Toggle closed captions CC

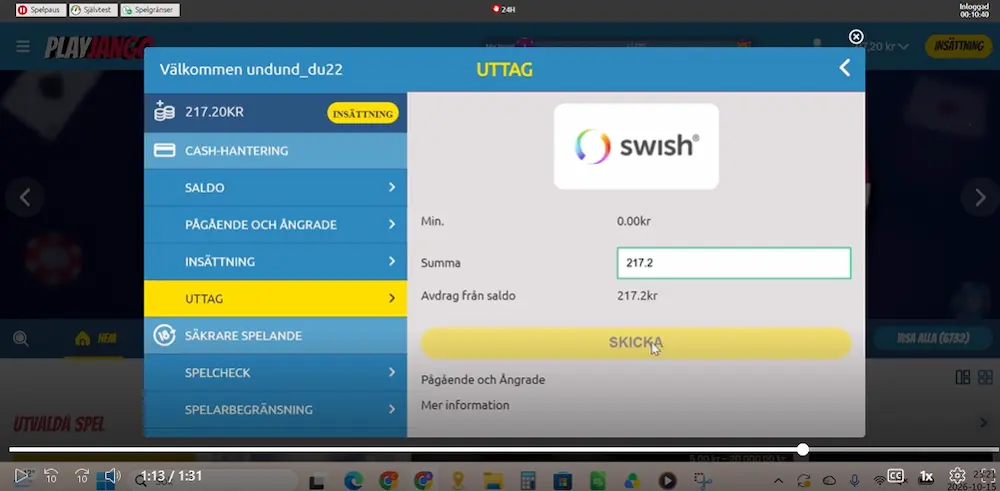tap(895, 476)
